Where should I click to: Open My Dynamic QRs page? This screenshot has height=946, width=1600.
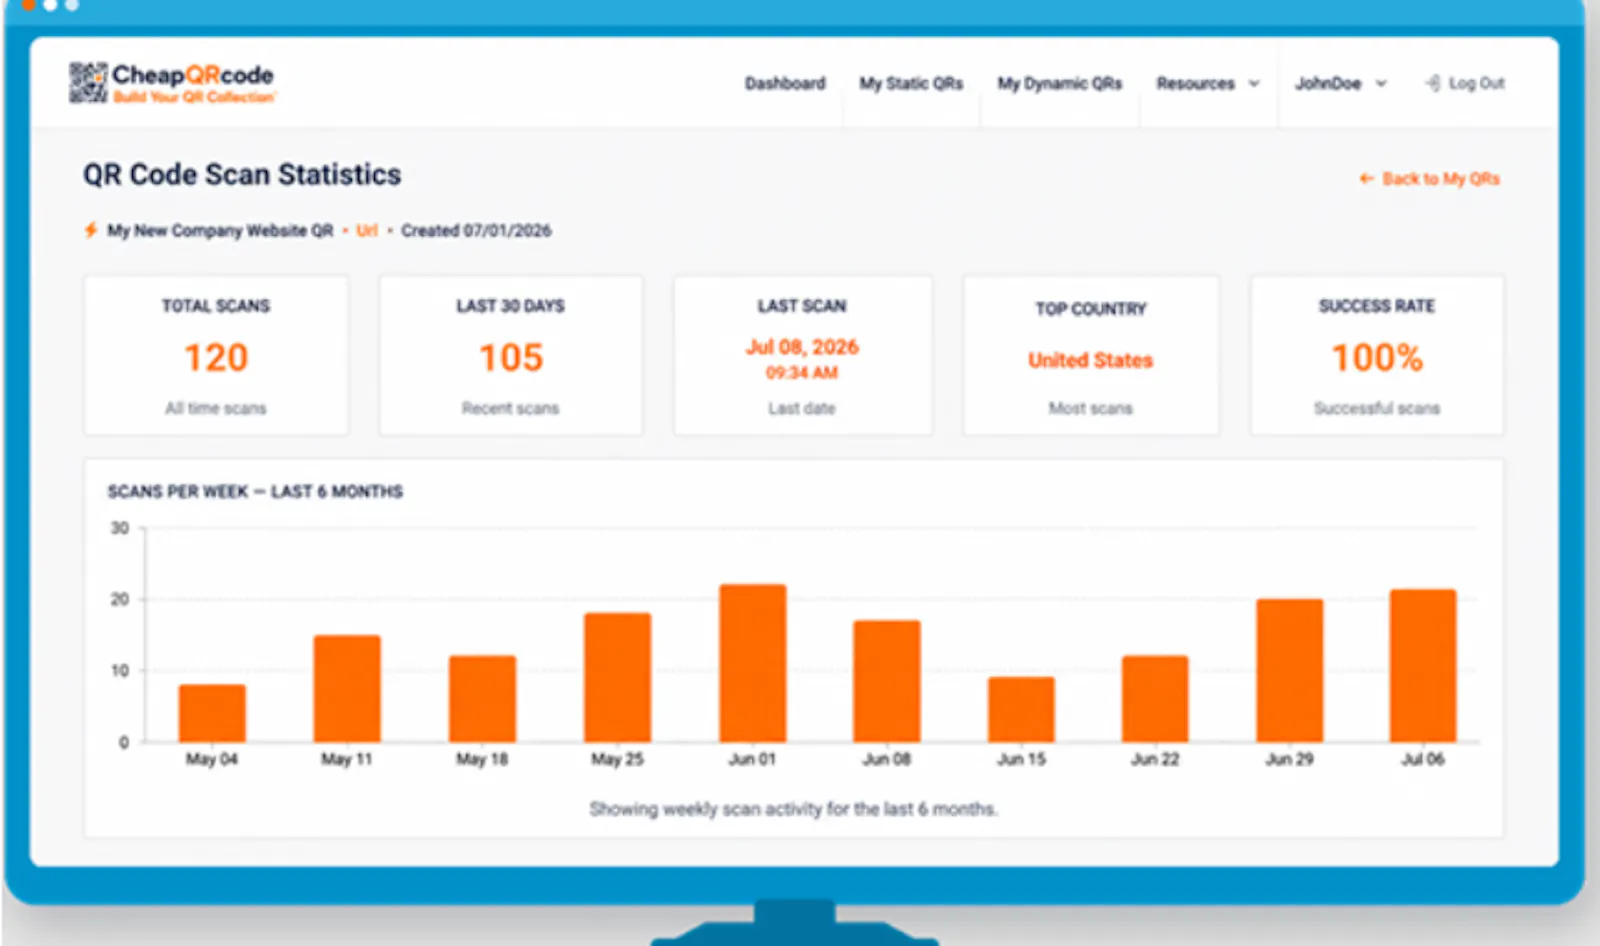point(1060,83)
